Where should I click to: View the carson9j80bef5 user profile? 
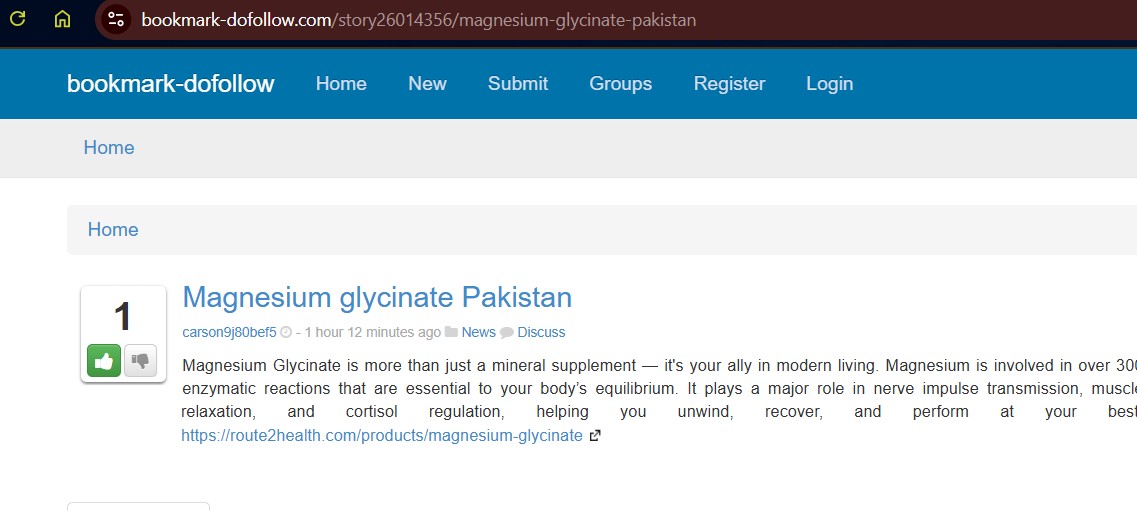tap(229, 332)
